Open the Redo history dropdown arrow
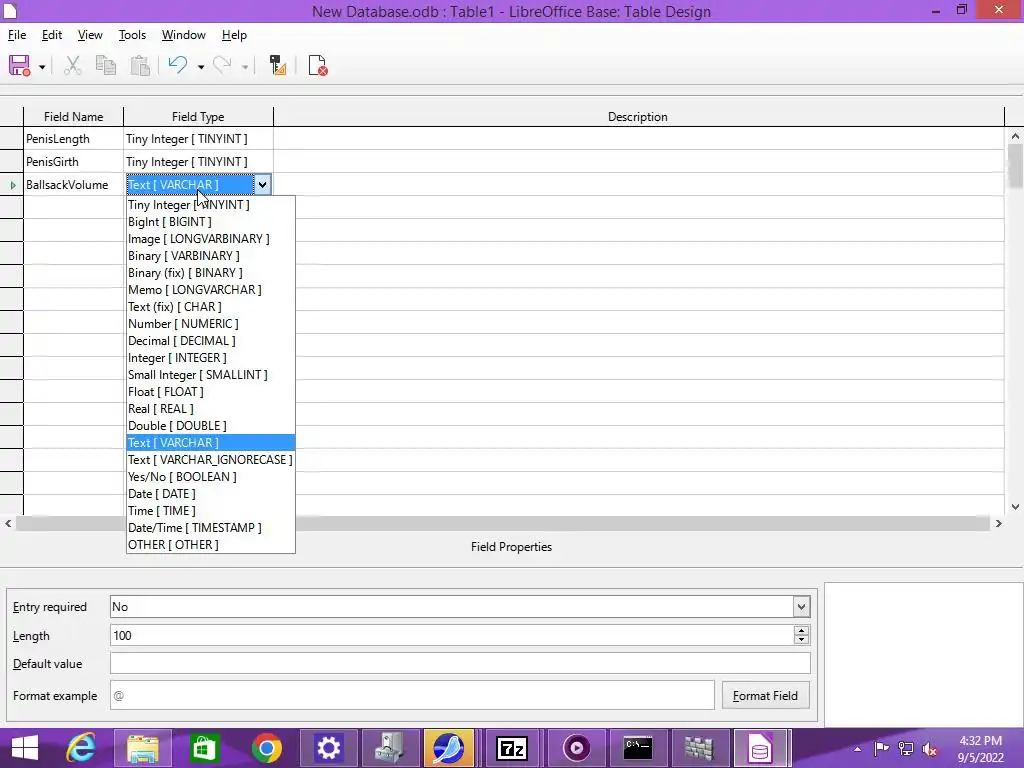The height and width of the screenshot is (768, 1024). (245, 67)
